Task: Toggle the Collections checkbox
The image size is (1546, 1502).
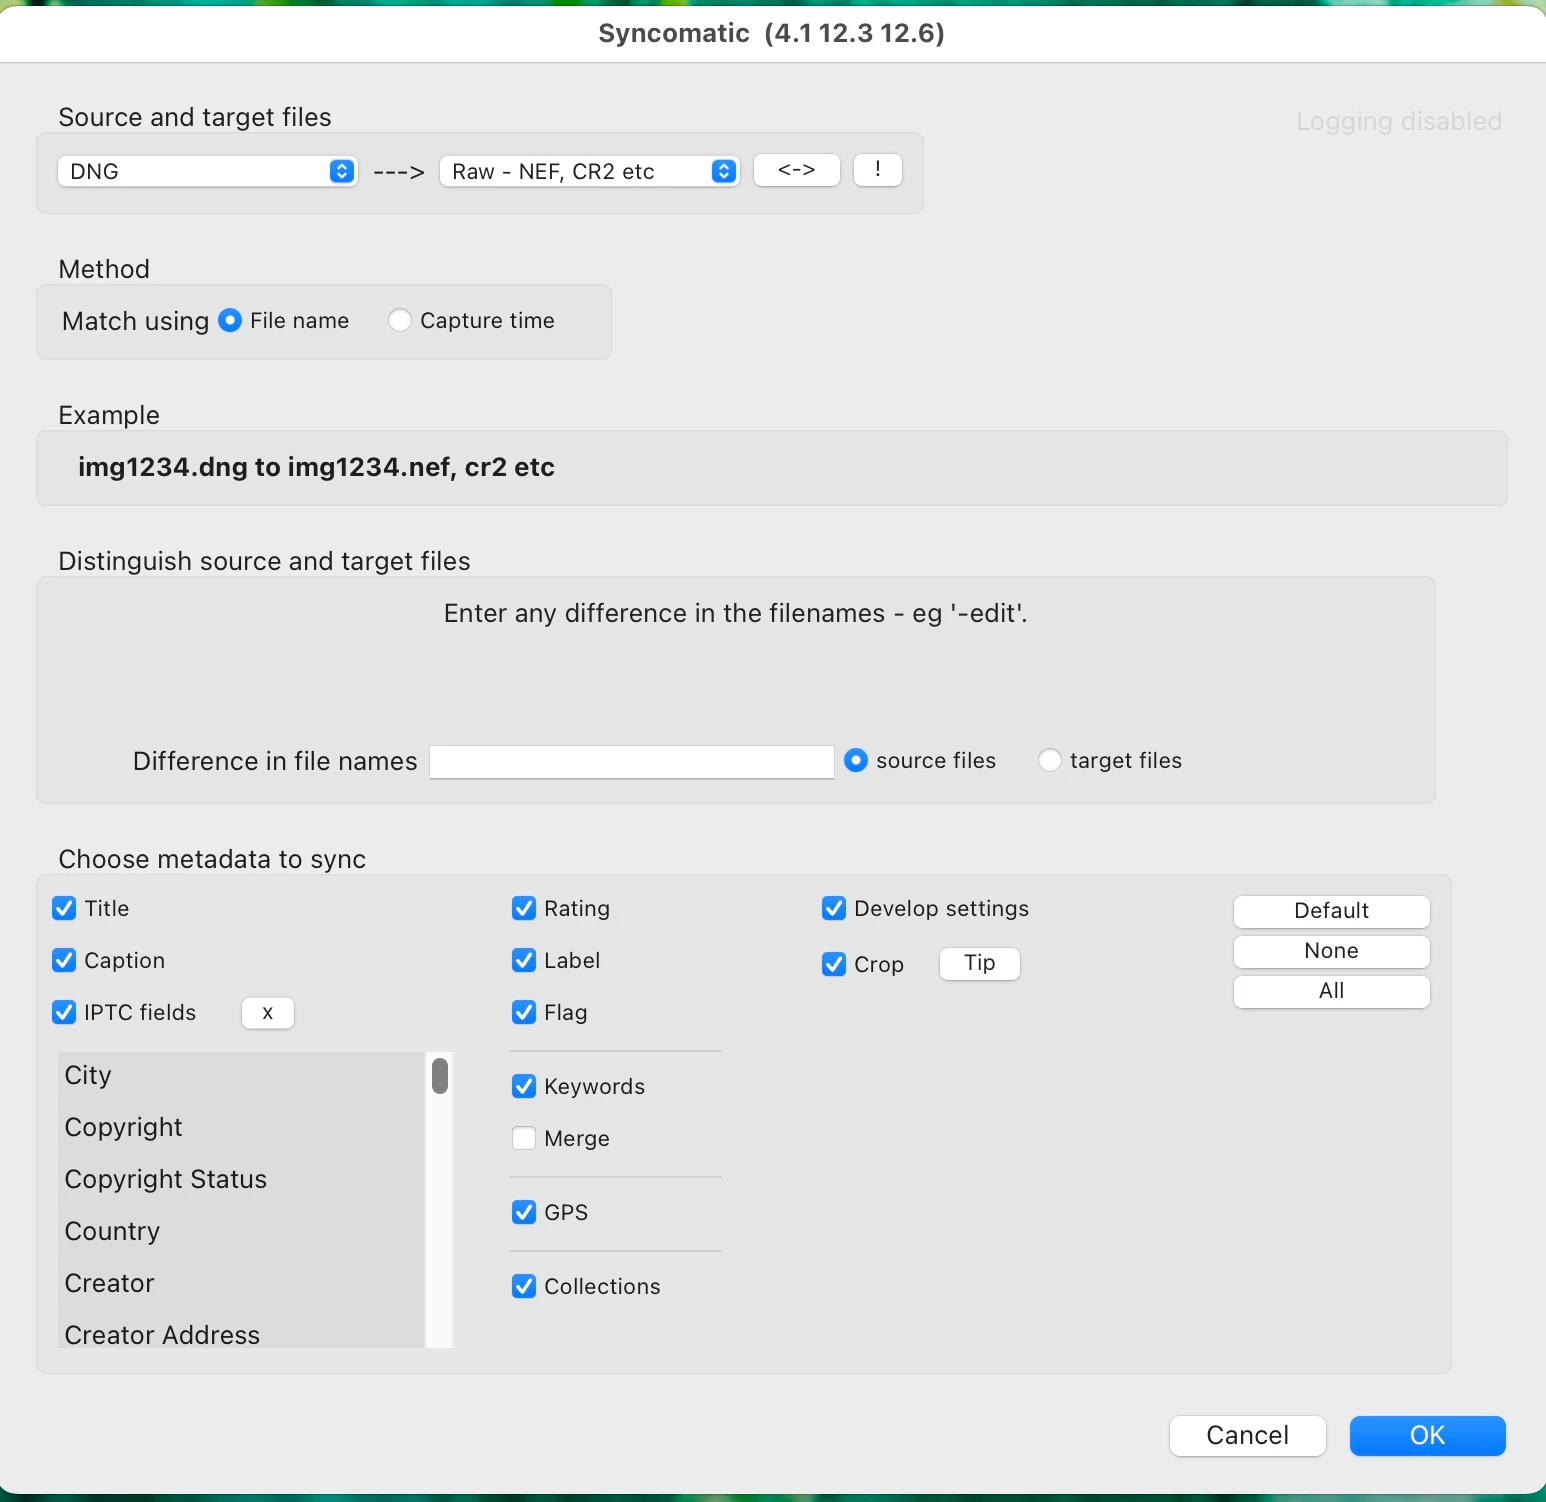Action: tap(524, 1286)
